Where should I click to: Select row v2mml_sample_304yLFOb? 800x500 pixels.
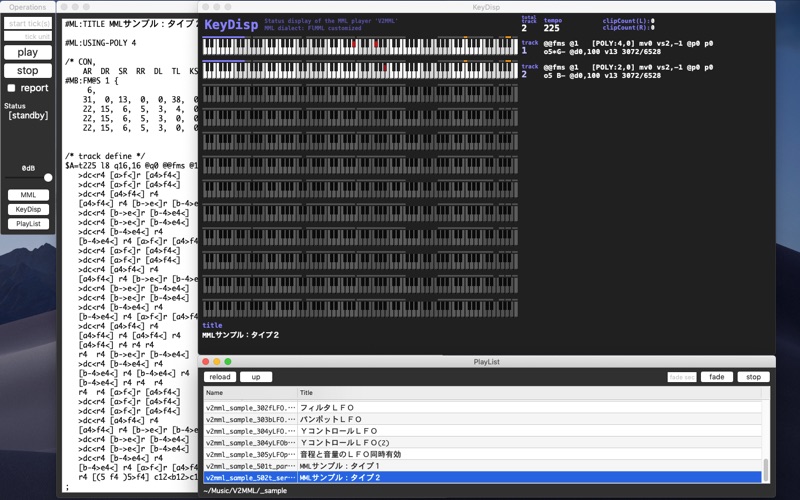click(x=483, y=443)
